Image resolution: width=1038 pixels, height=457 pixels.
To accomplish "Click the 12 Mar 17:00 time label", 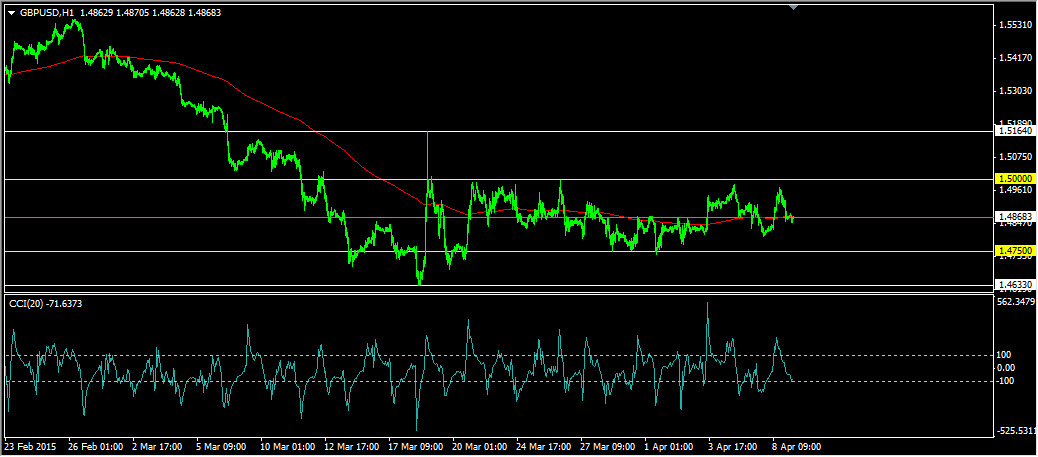I will pos(352,446).
